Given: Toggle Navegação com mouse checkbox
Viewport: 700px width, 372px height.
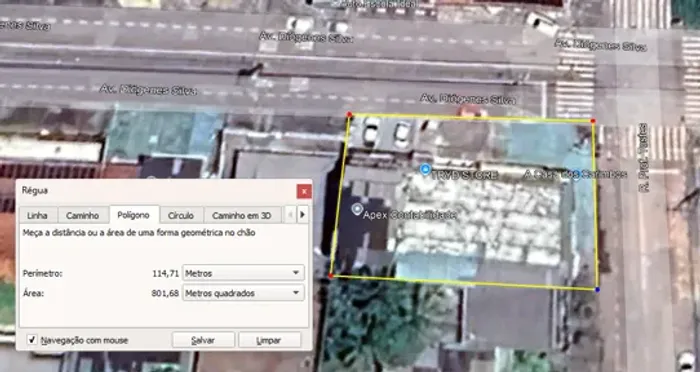Looking at the screenshot, I should (32, 340).
